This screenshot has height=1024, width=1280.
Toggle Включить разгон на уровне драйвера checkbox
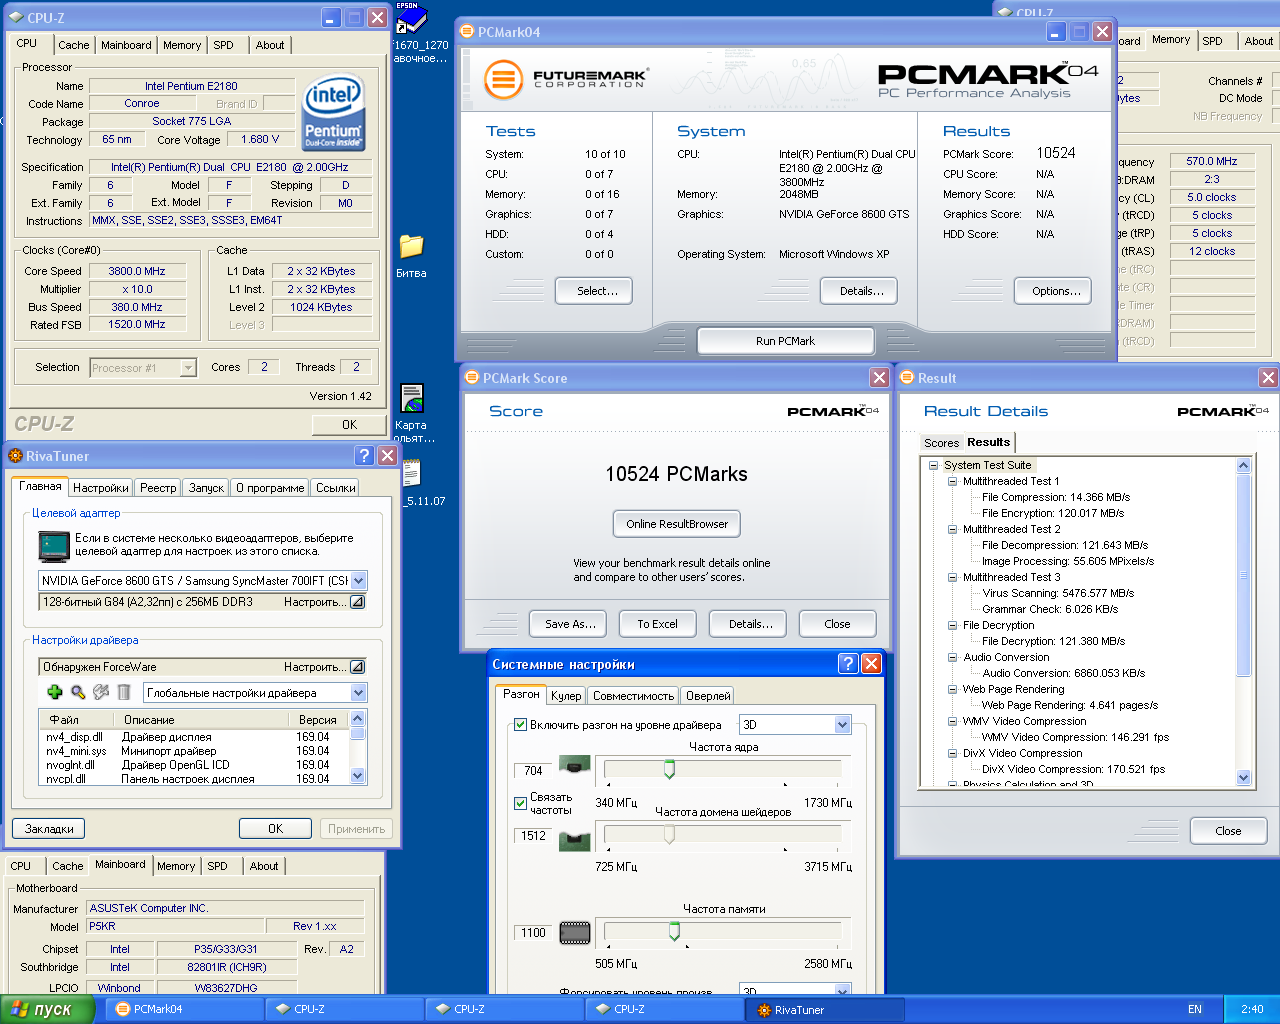tap(520, 724)
